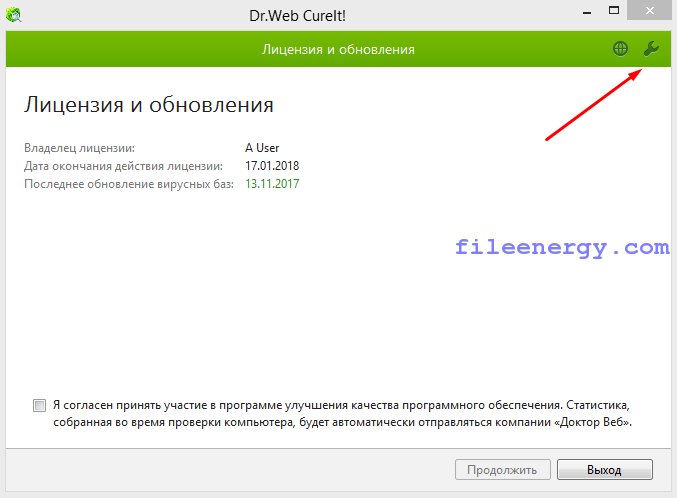Click the consent text about Доктор Веб statistics
Screen dimensions: 677x498
(342, 413)
